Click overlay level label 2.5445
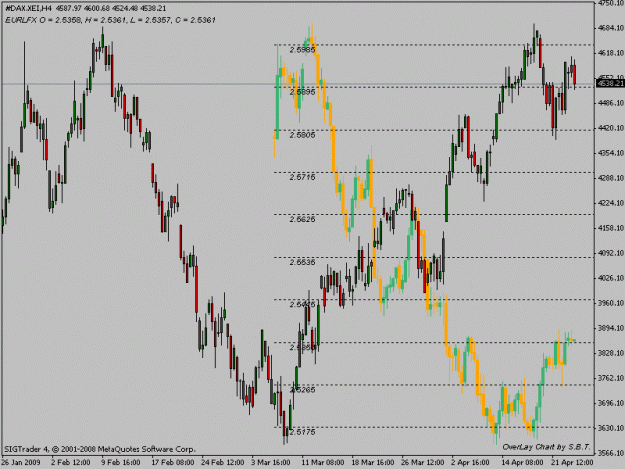Viewport: 625px width, 469px height. coord(302,304)
